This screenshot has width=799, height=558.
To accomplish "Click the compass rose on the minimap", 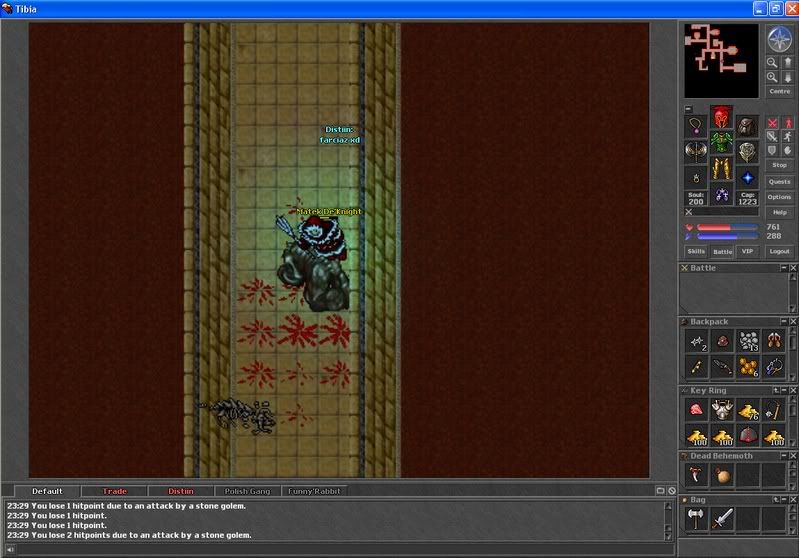I will pyautogui.click(x=779, y=39).
